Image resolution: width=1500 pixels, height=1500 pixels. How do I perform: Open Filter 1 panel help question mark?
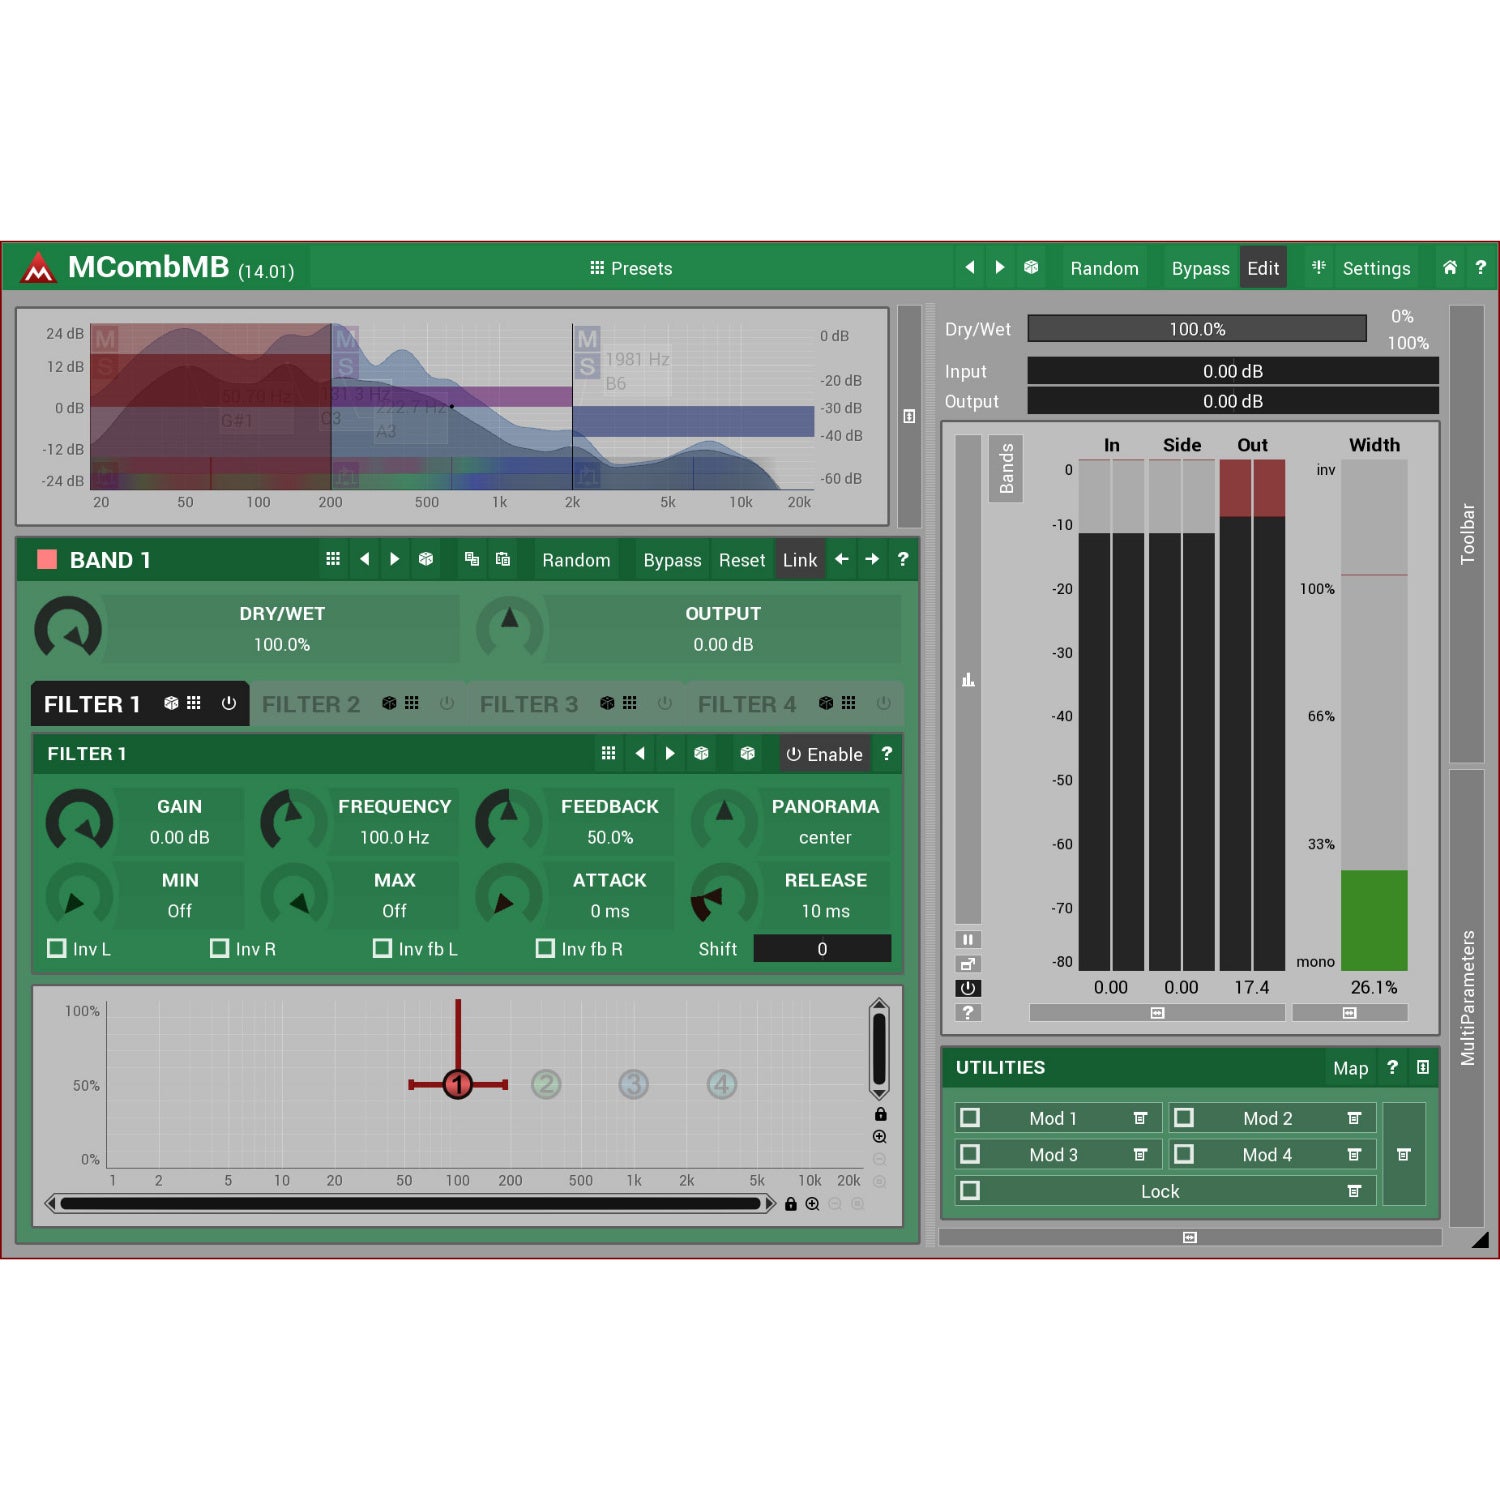tap(887, 754)
